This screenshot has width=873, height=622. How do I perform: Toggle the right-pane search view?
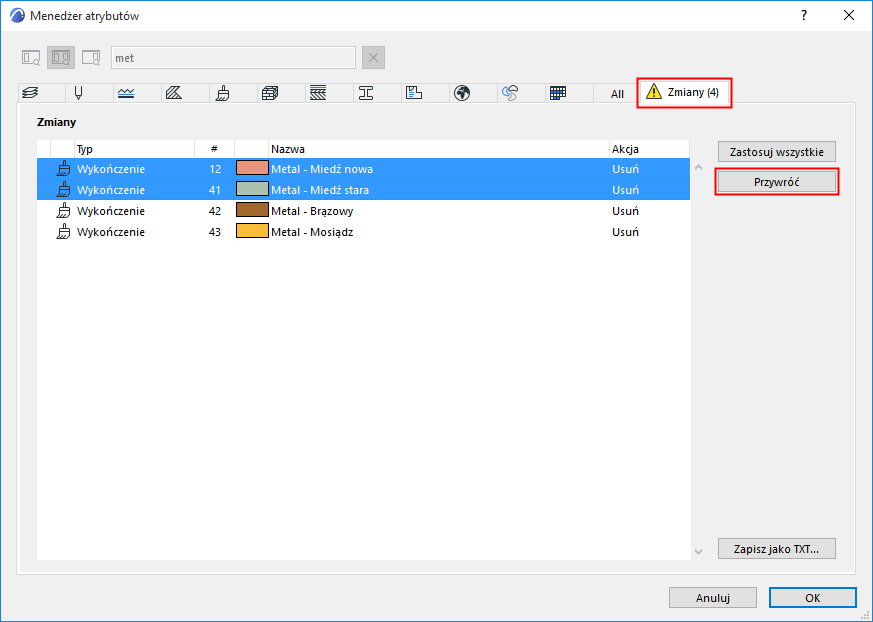pyautogui.click(x=91, y=58)
